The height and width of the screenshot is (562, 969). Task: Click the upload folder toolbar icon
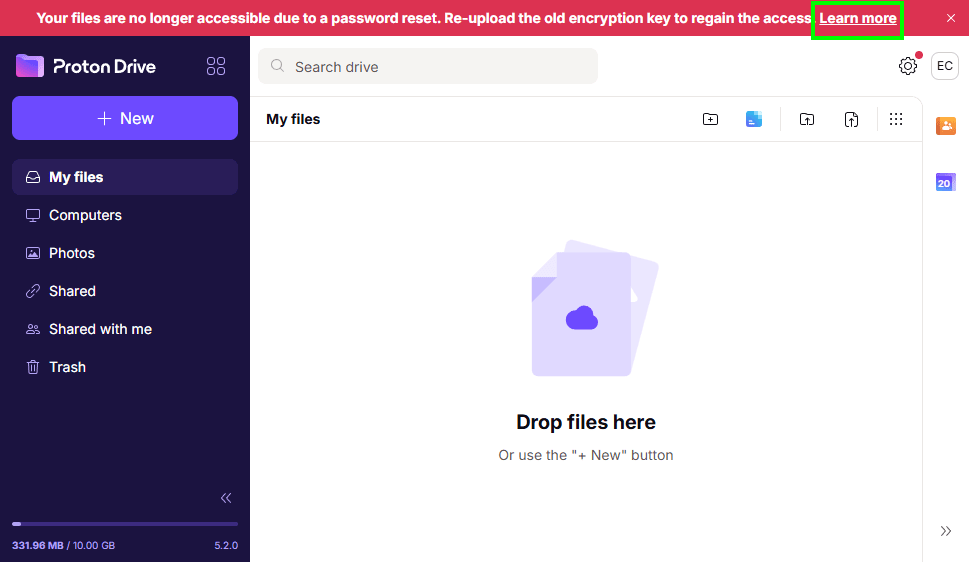point(807,119)
